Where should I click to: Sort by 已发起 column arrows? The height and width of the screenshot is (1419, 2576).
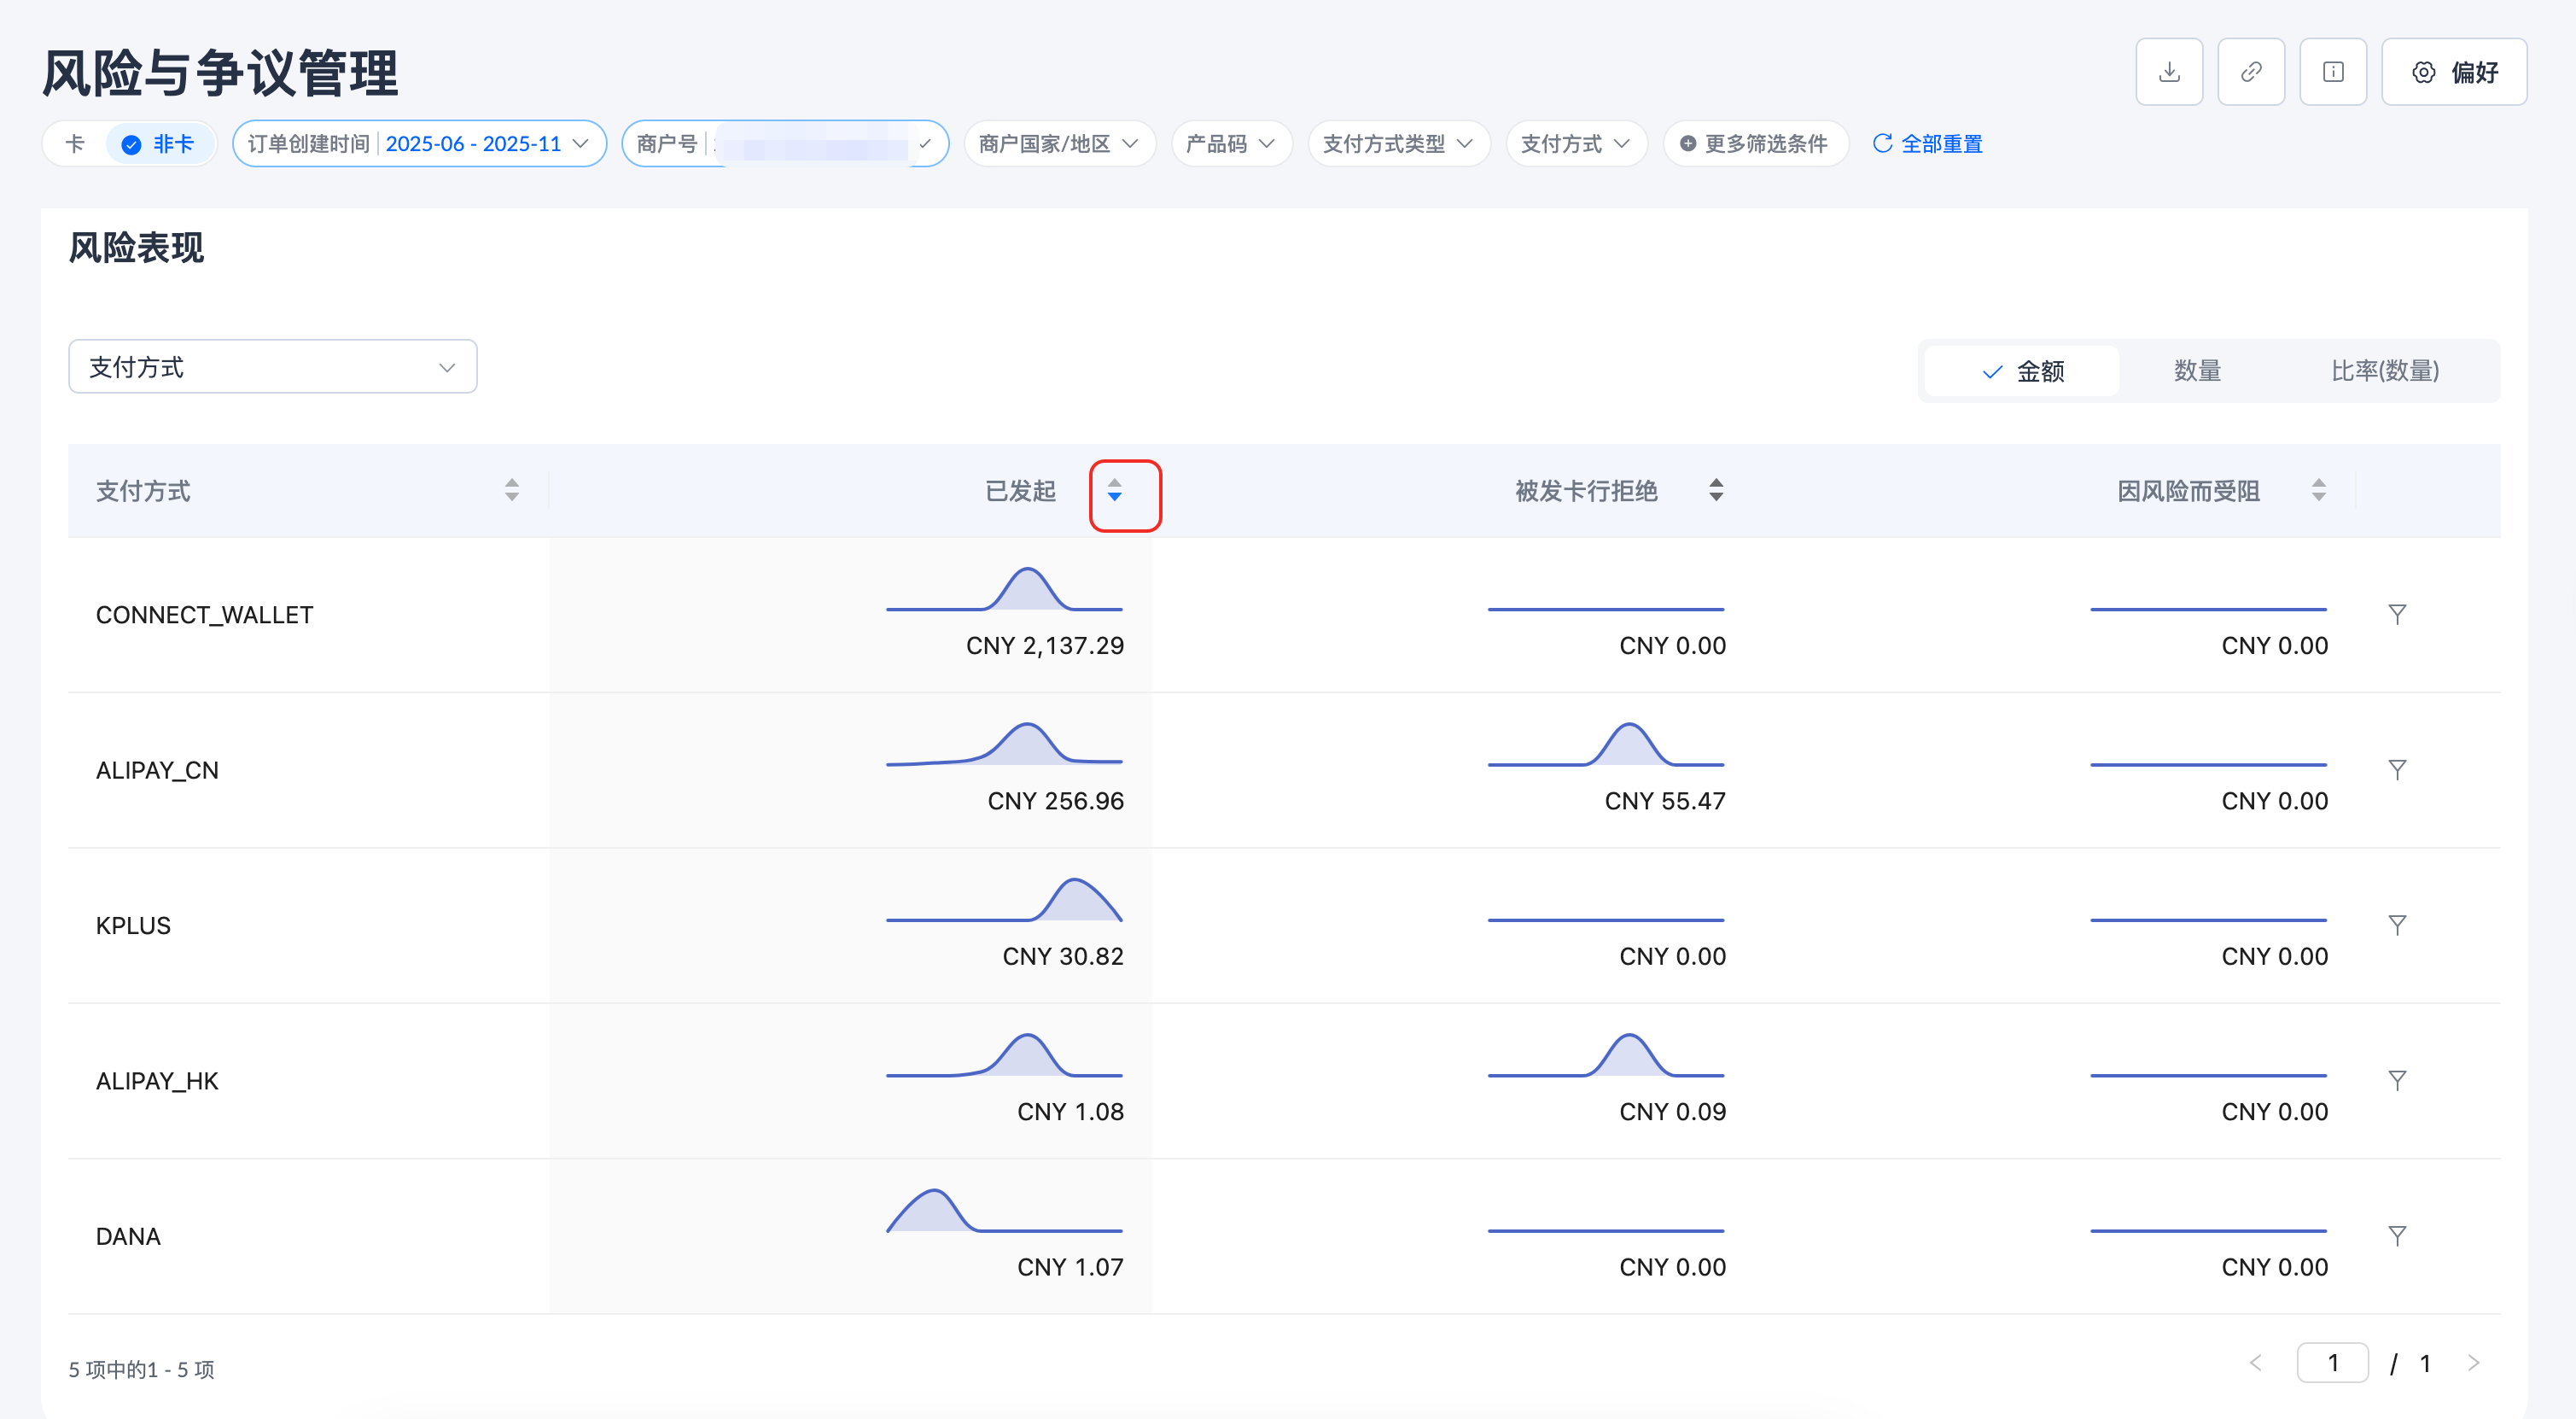click(1114, 491)
